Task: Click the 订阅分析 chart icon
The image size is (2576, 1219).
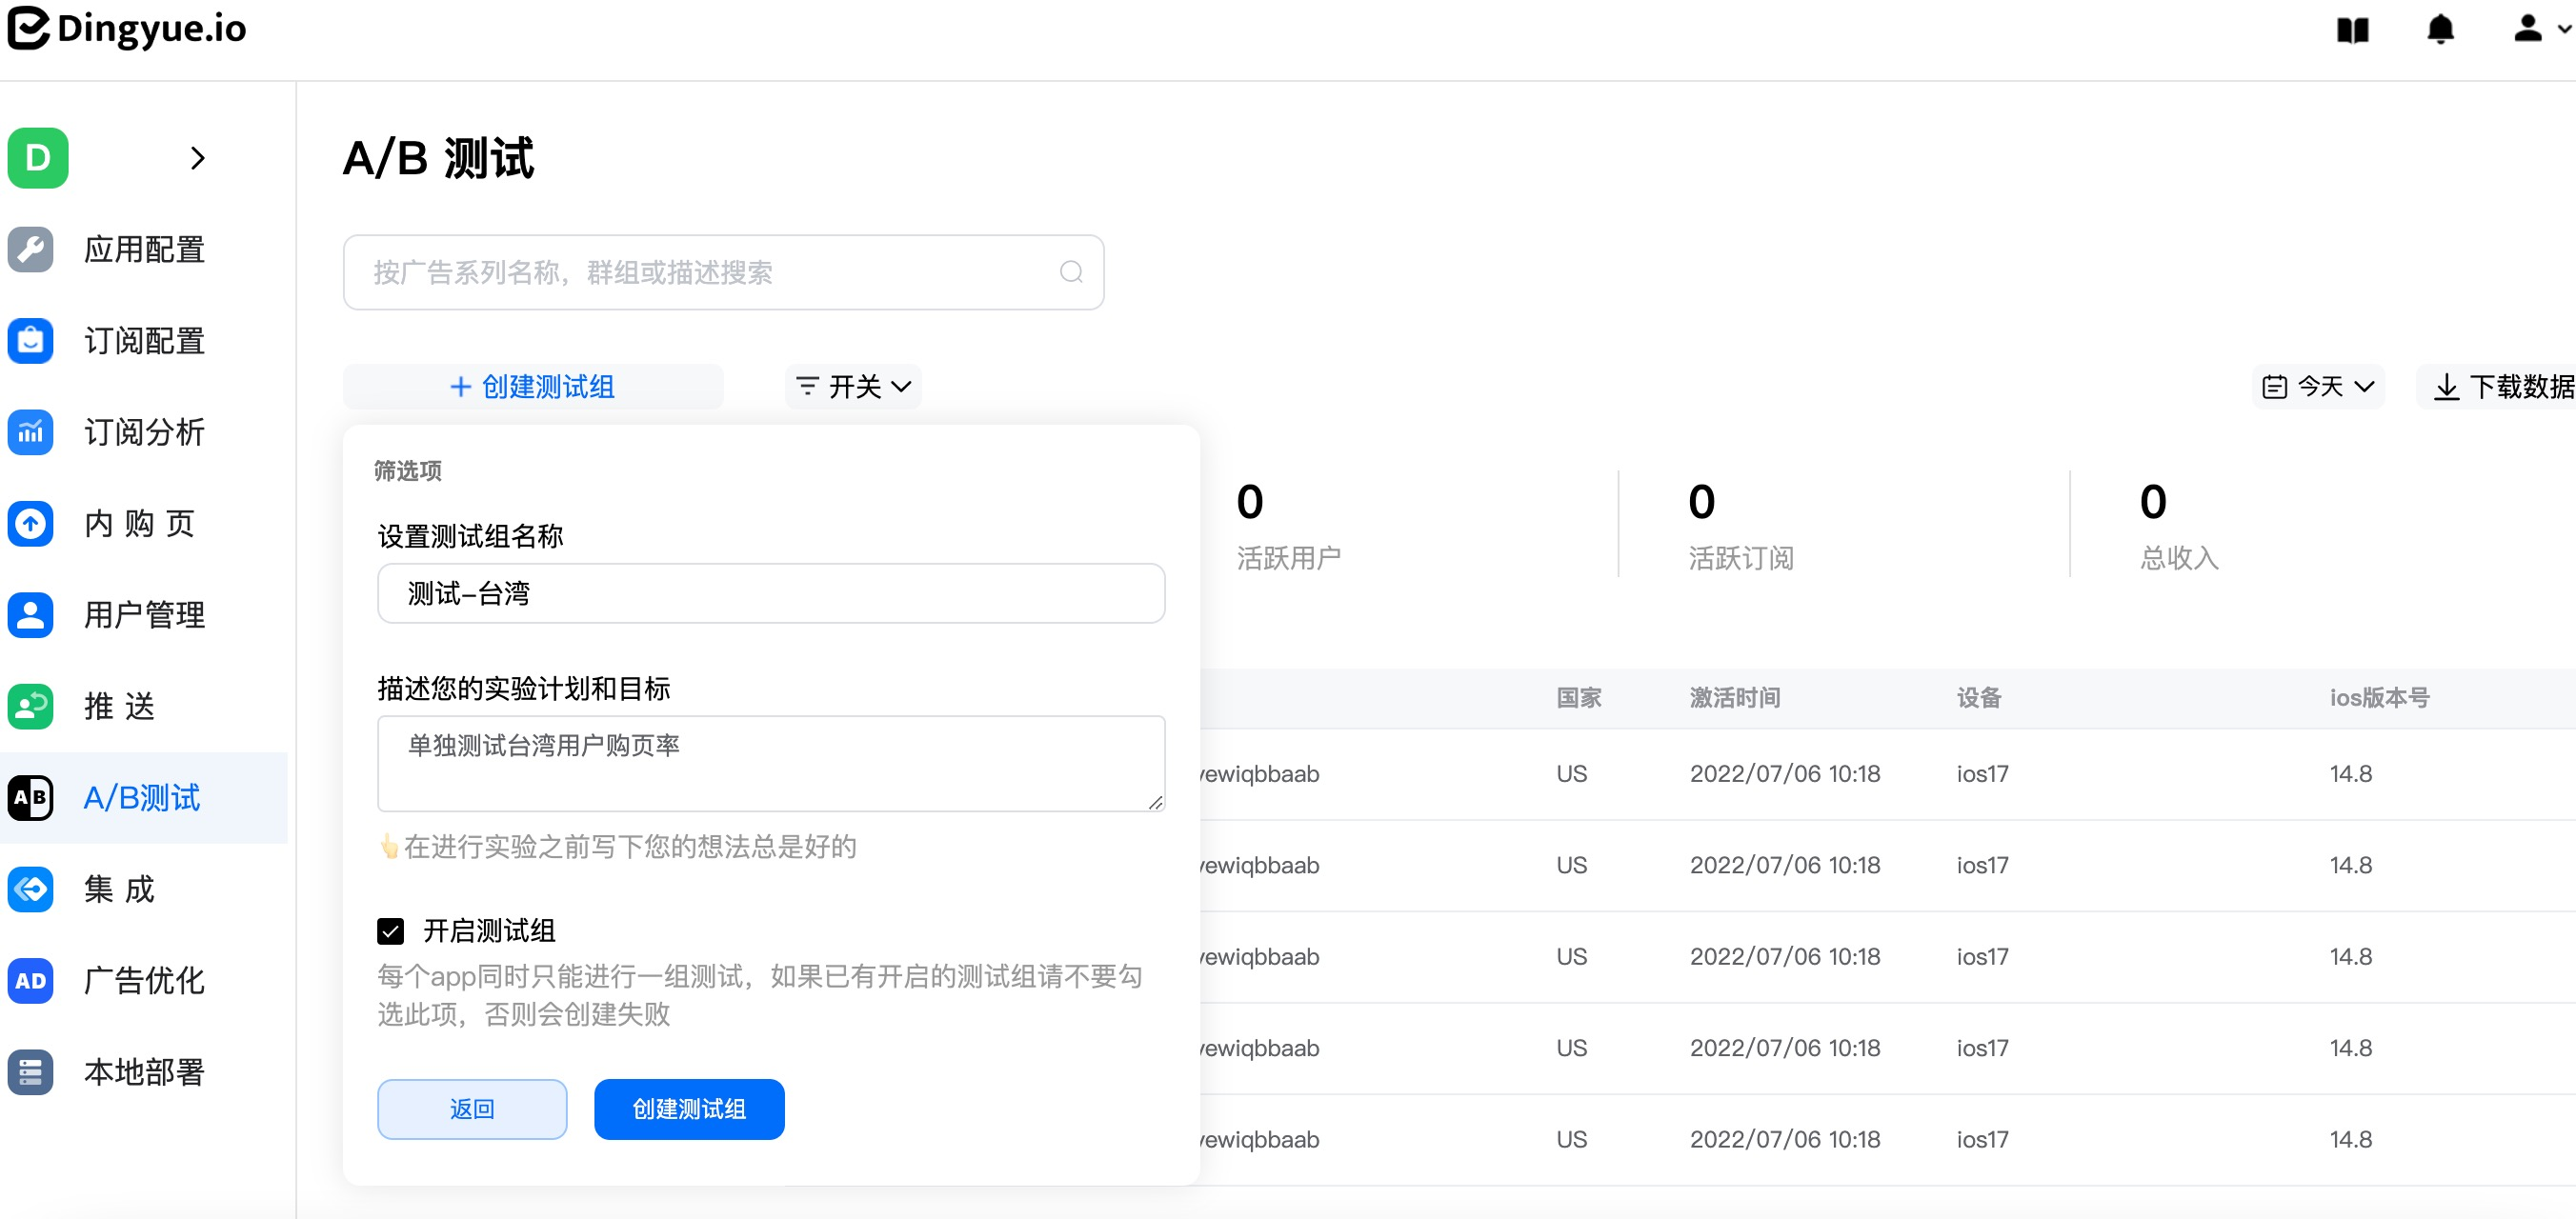Action: click(x=31, y=432)
